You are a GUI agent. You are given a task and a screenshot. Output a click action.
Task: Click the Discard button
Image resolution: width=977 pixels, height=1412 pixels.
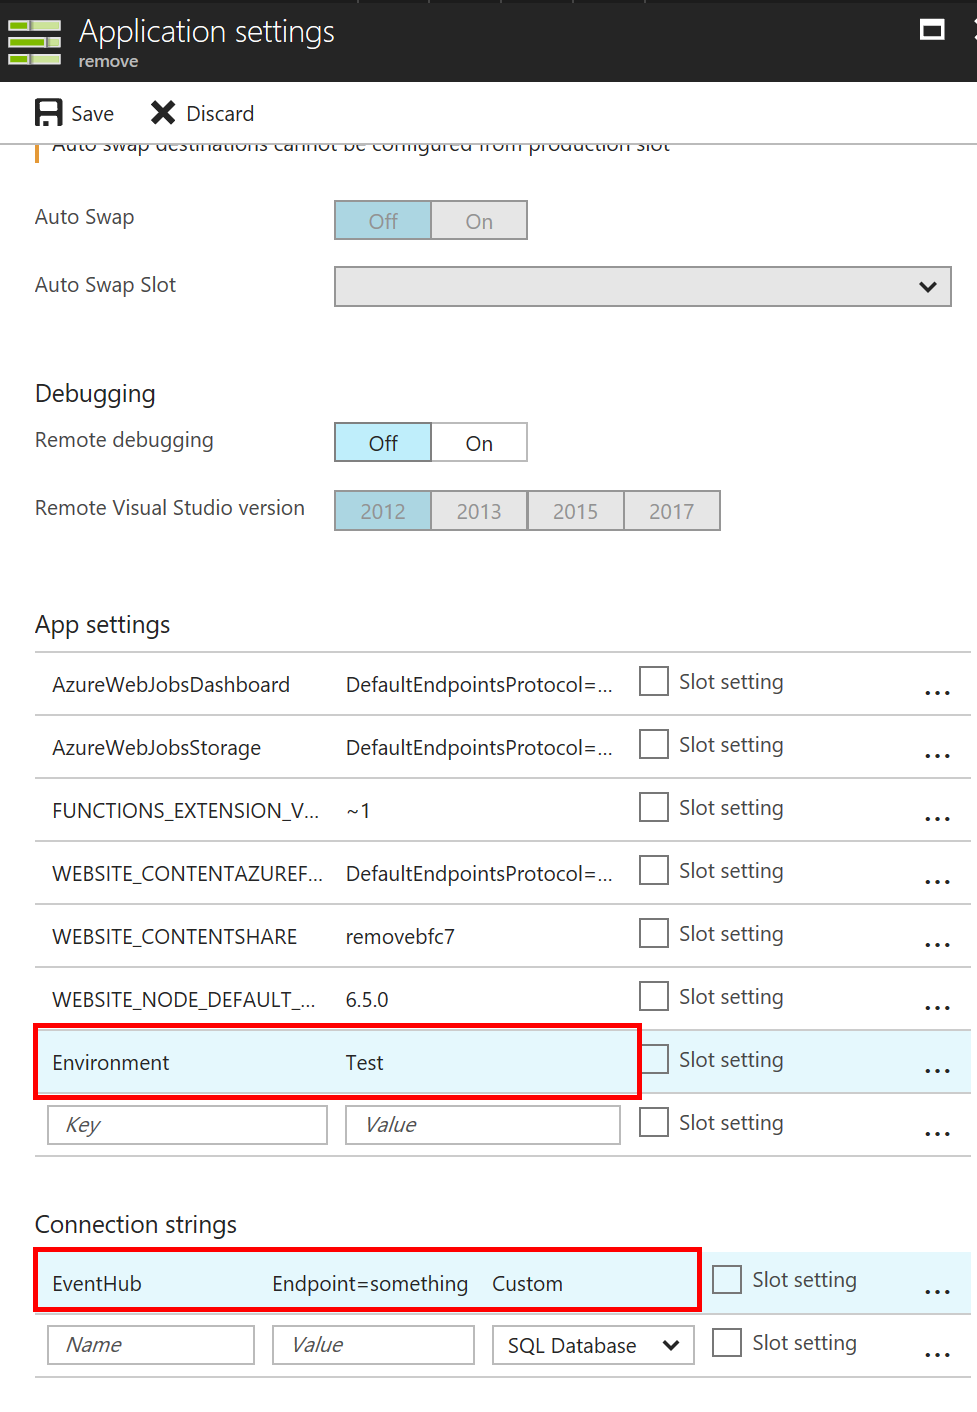[x=201, y=112]
